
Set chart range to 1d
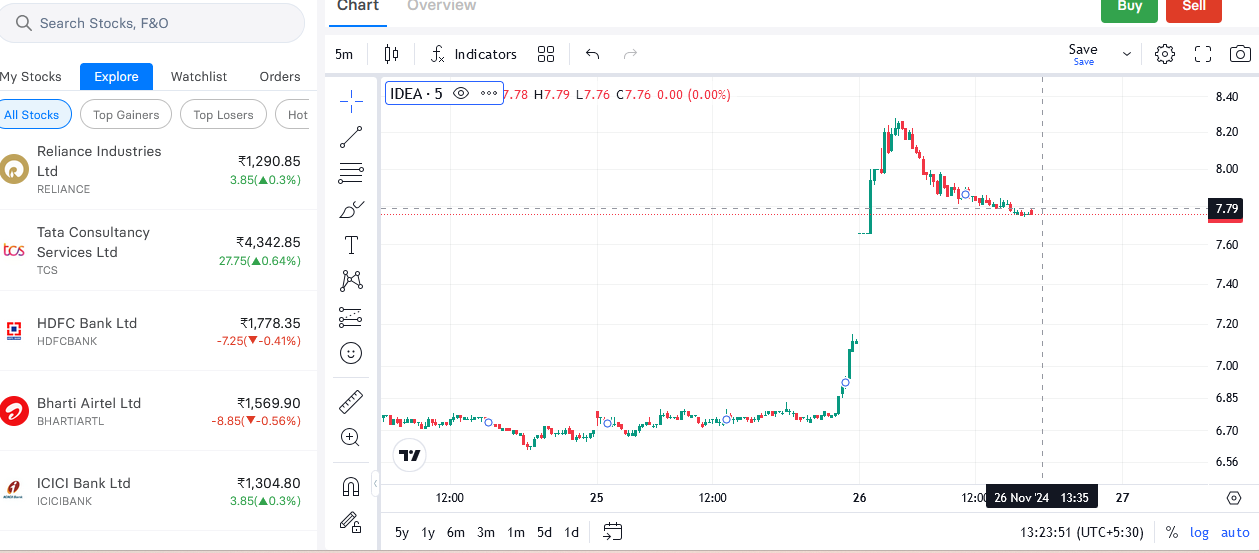tap(572, 532)
